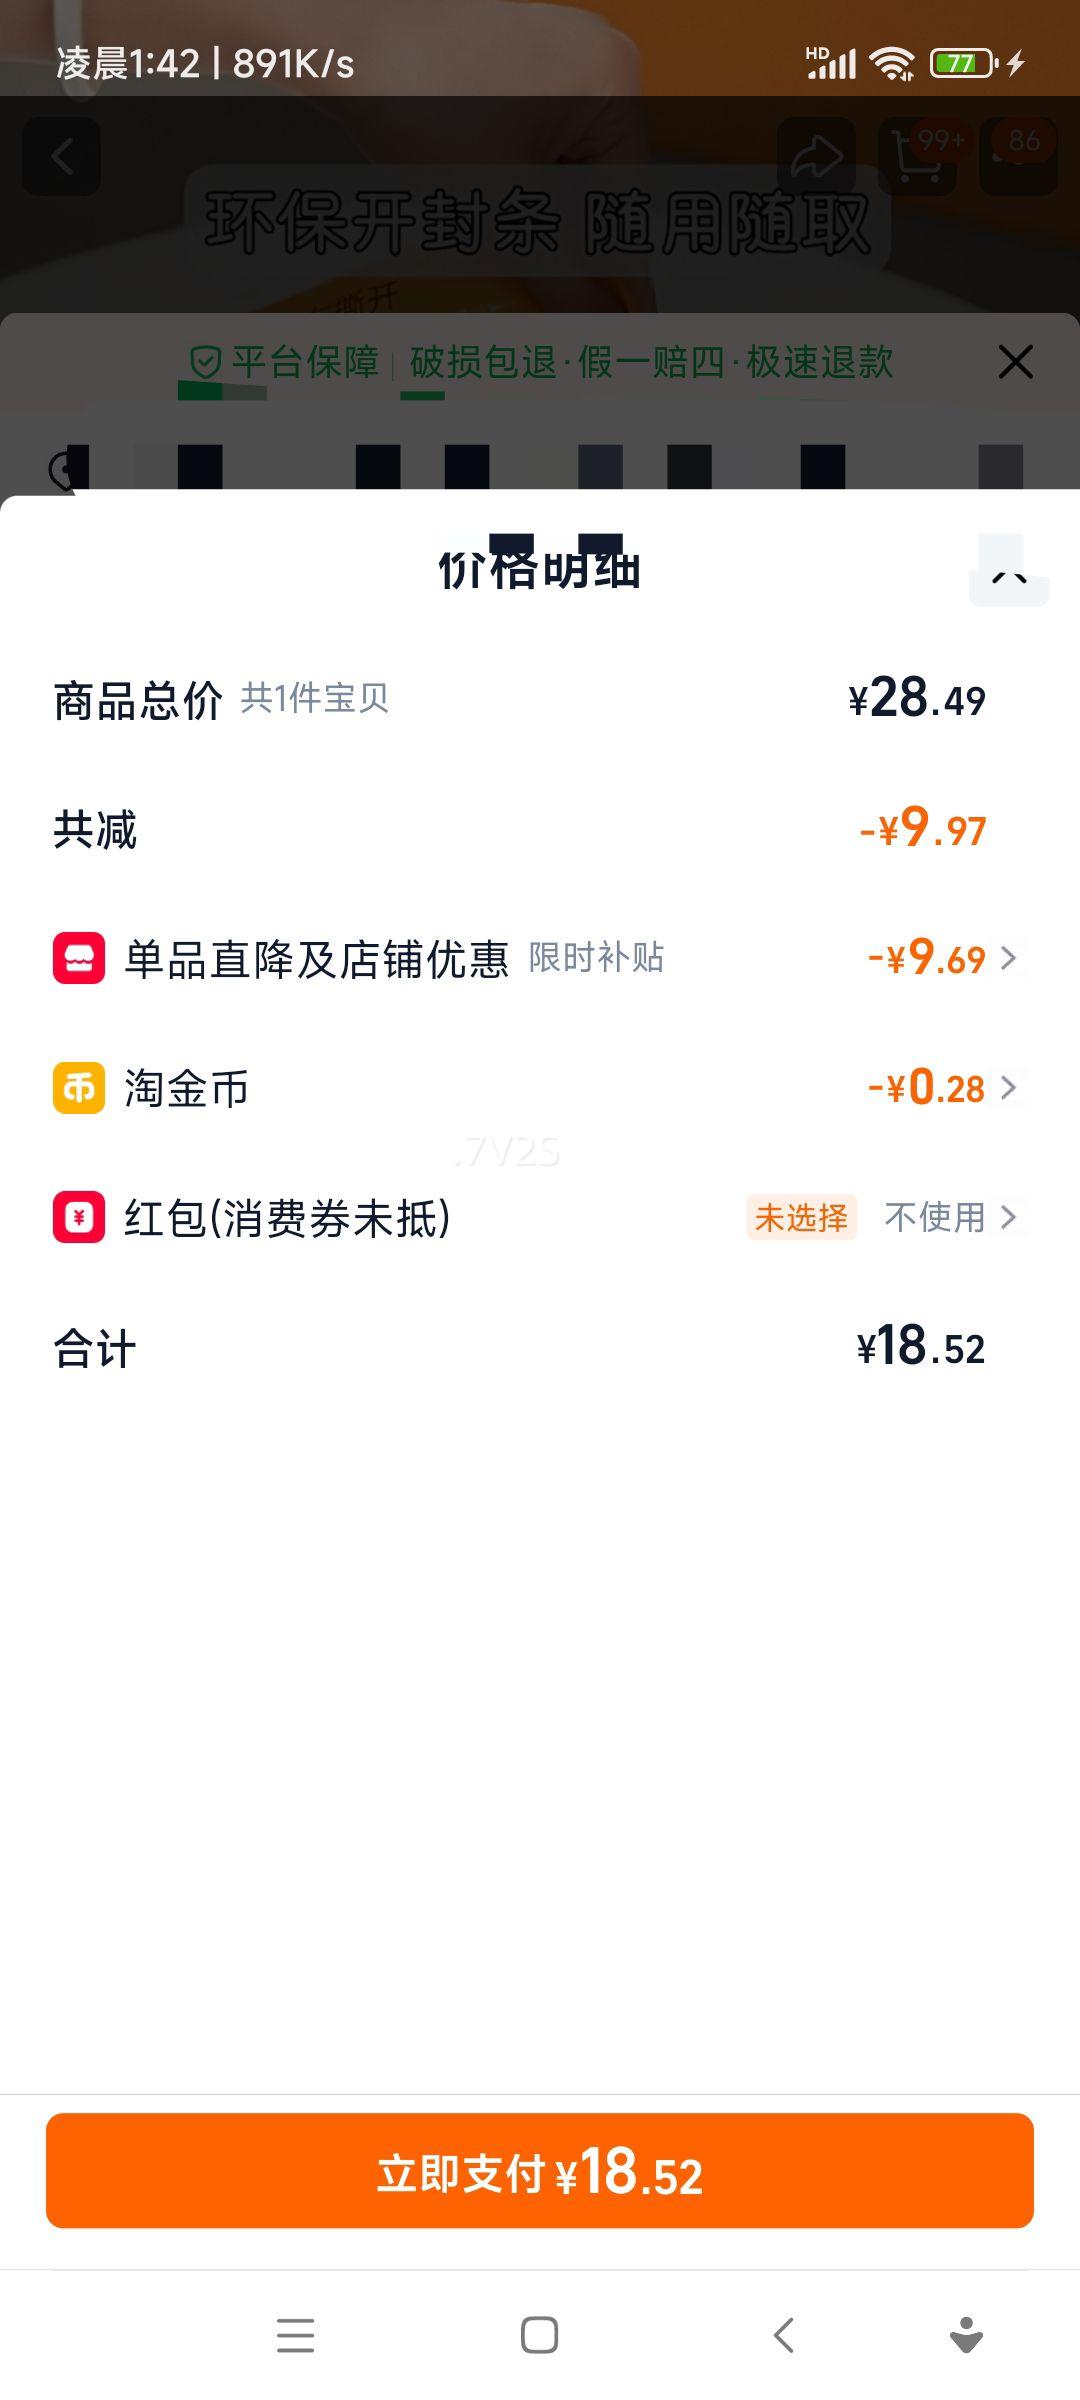1080x2400 pixels.
Task: Tap the red envelope 红包 icon
Action: click(x=79, y=1217)
